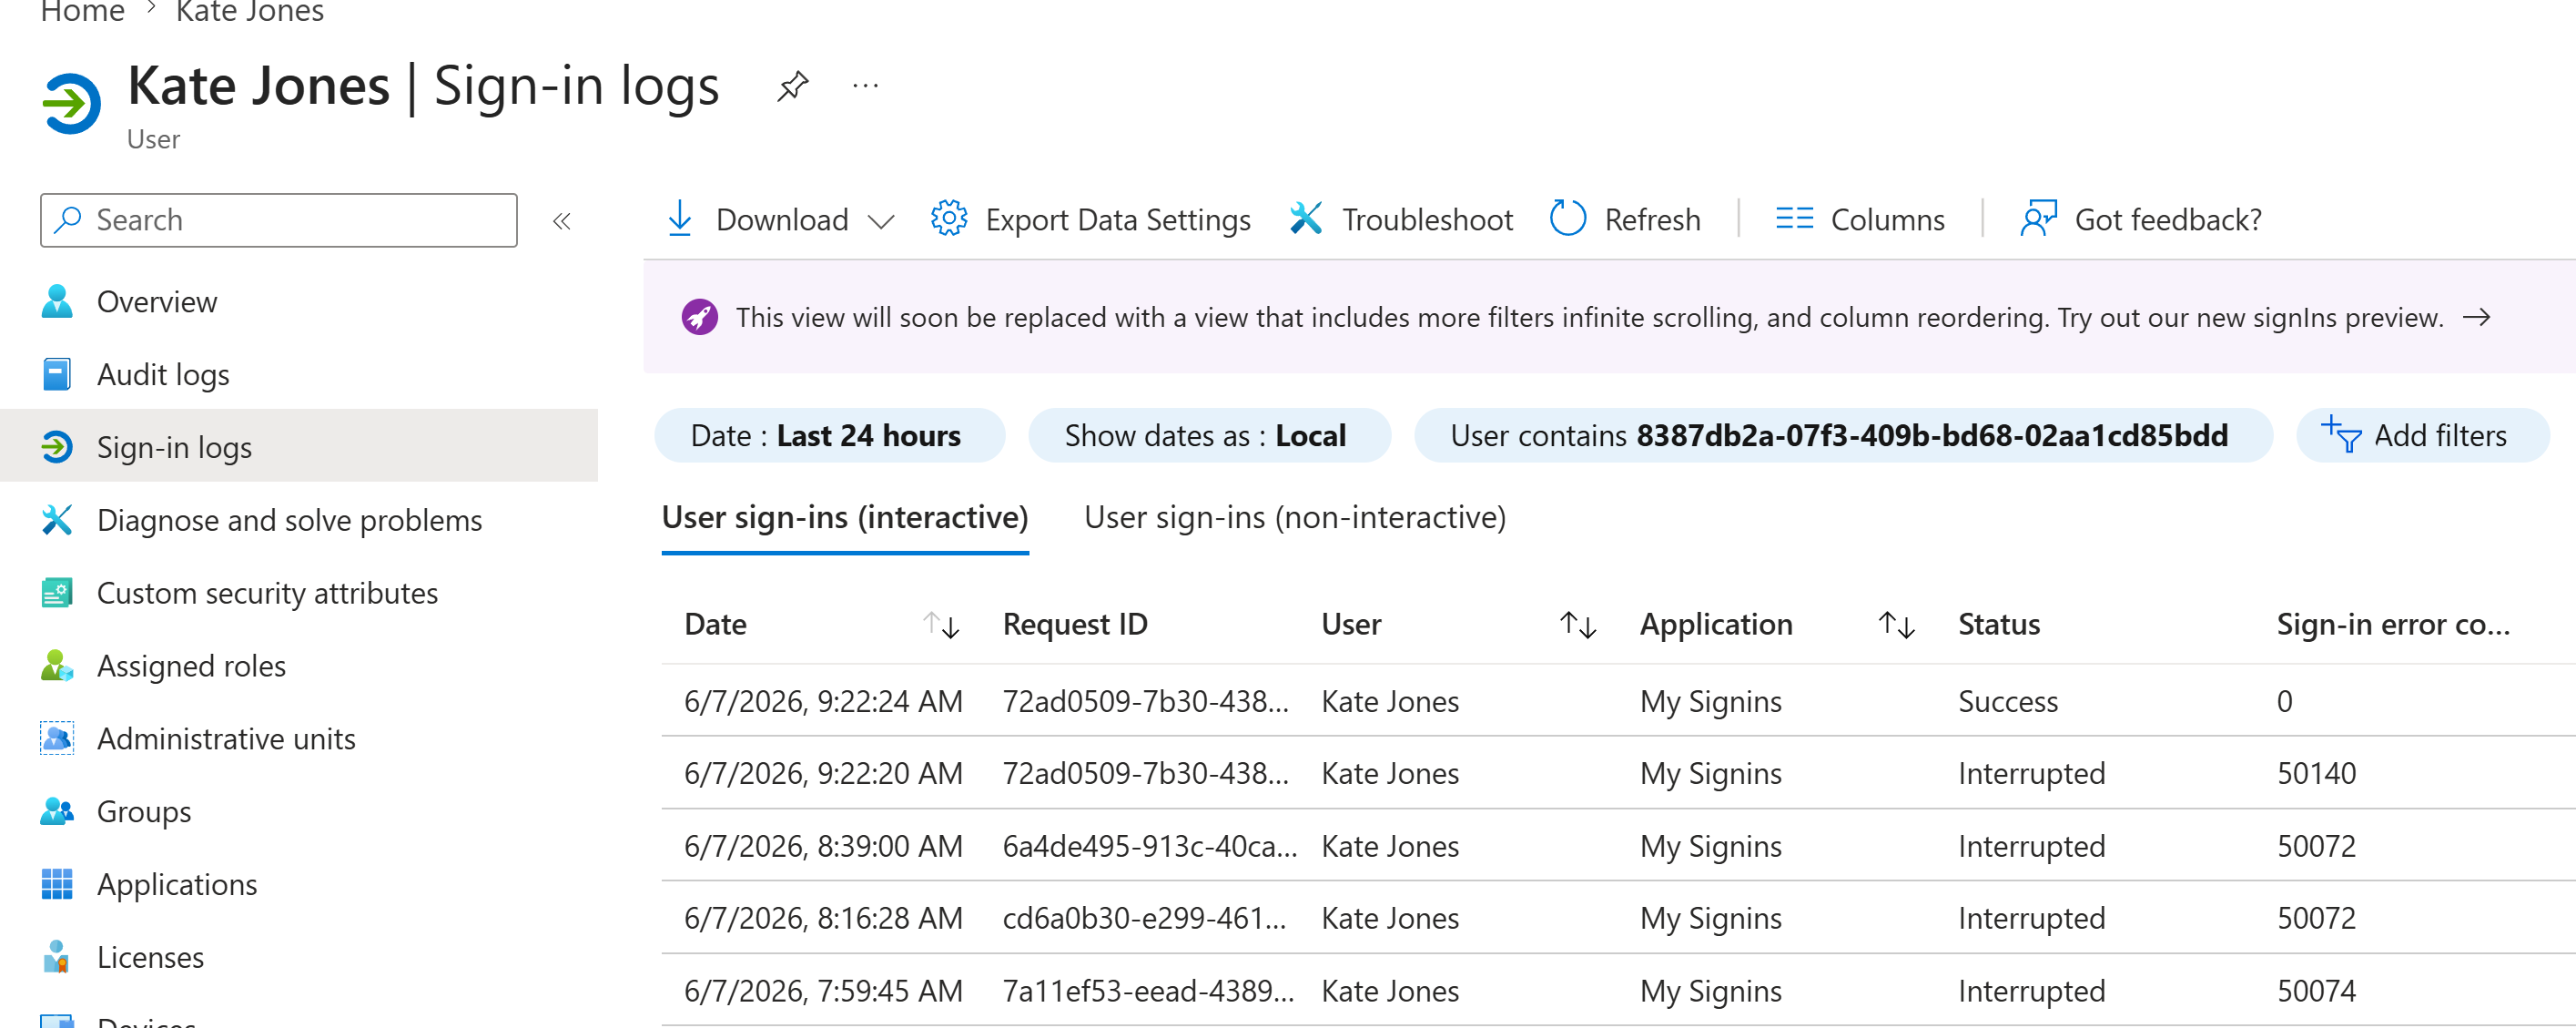
Task: Pin the Sign-in logs blade
Action: 792,86
